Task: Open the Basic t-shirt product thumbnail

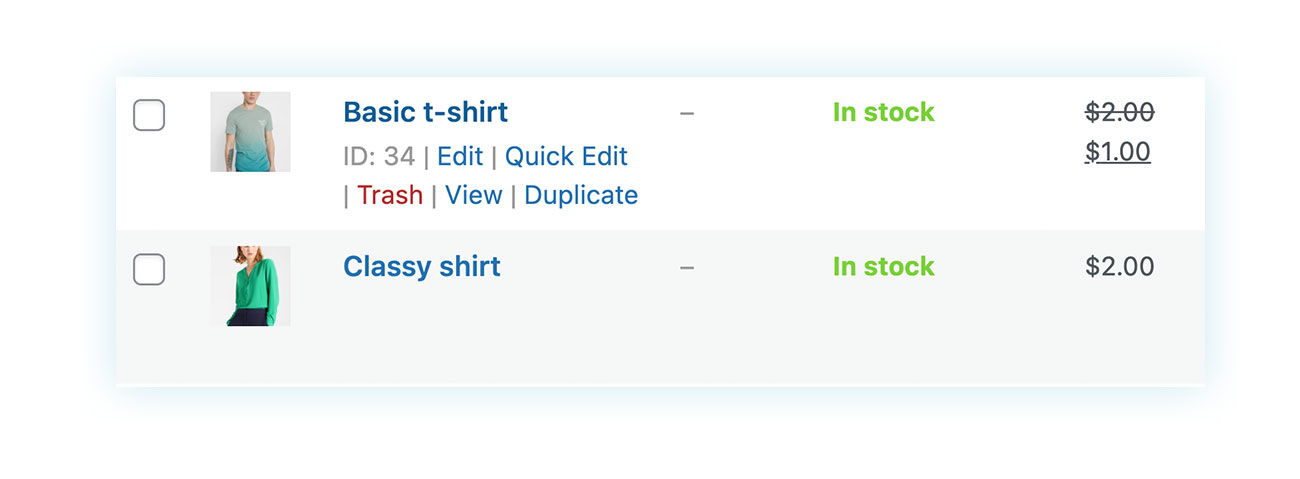Action: [250, 131]
